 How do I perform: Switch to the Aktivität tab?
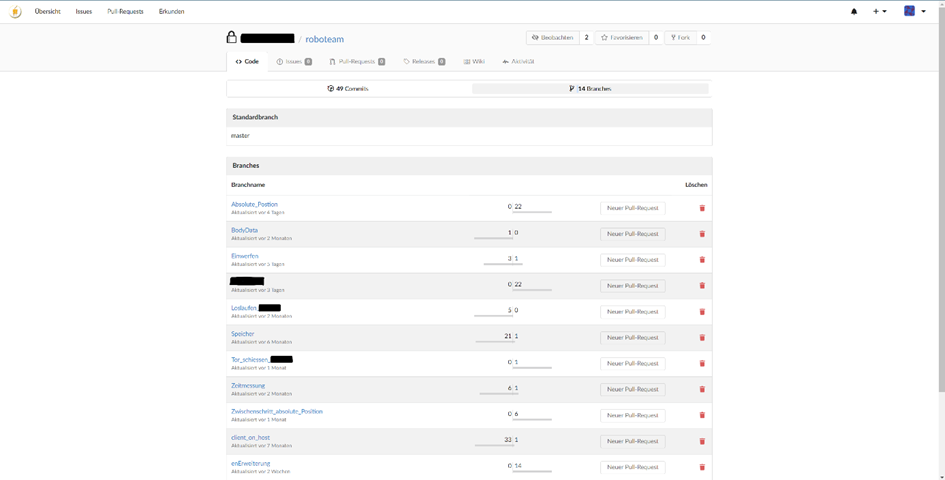(x=518, y=62)
